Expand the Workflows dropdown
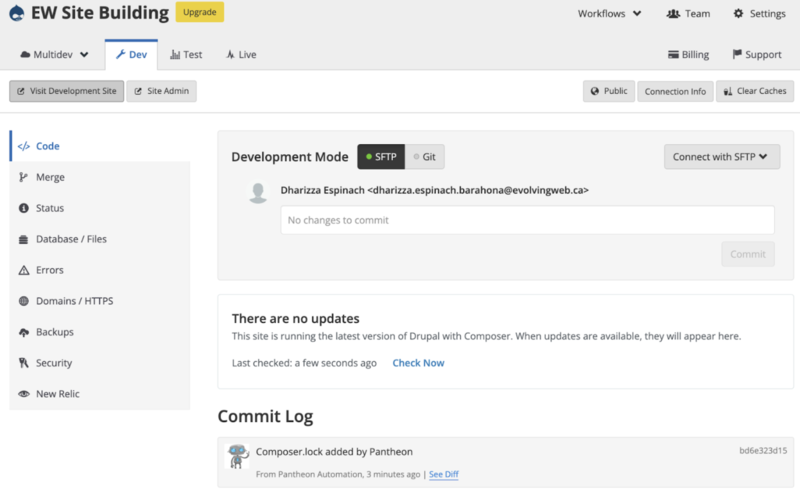 click(x=609, y=14)
